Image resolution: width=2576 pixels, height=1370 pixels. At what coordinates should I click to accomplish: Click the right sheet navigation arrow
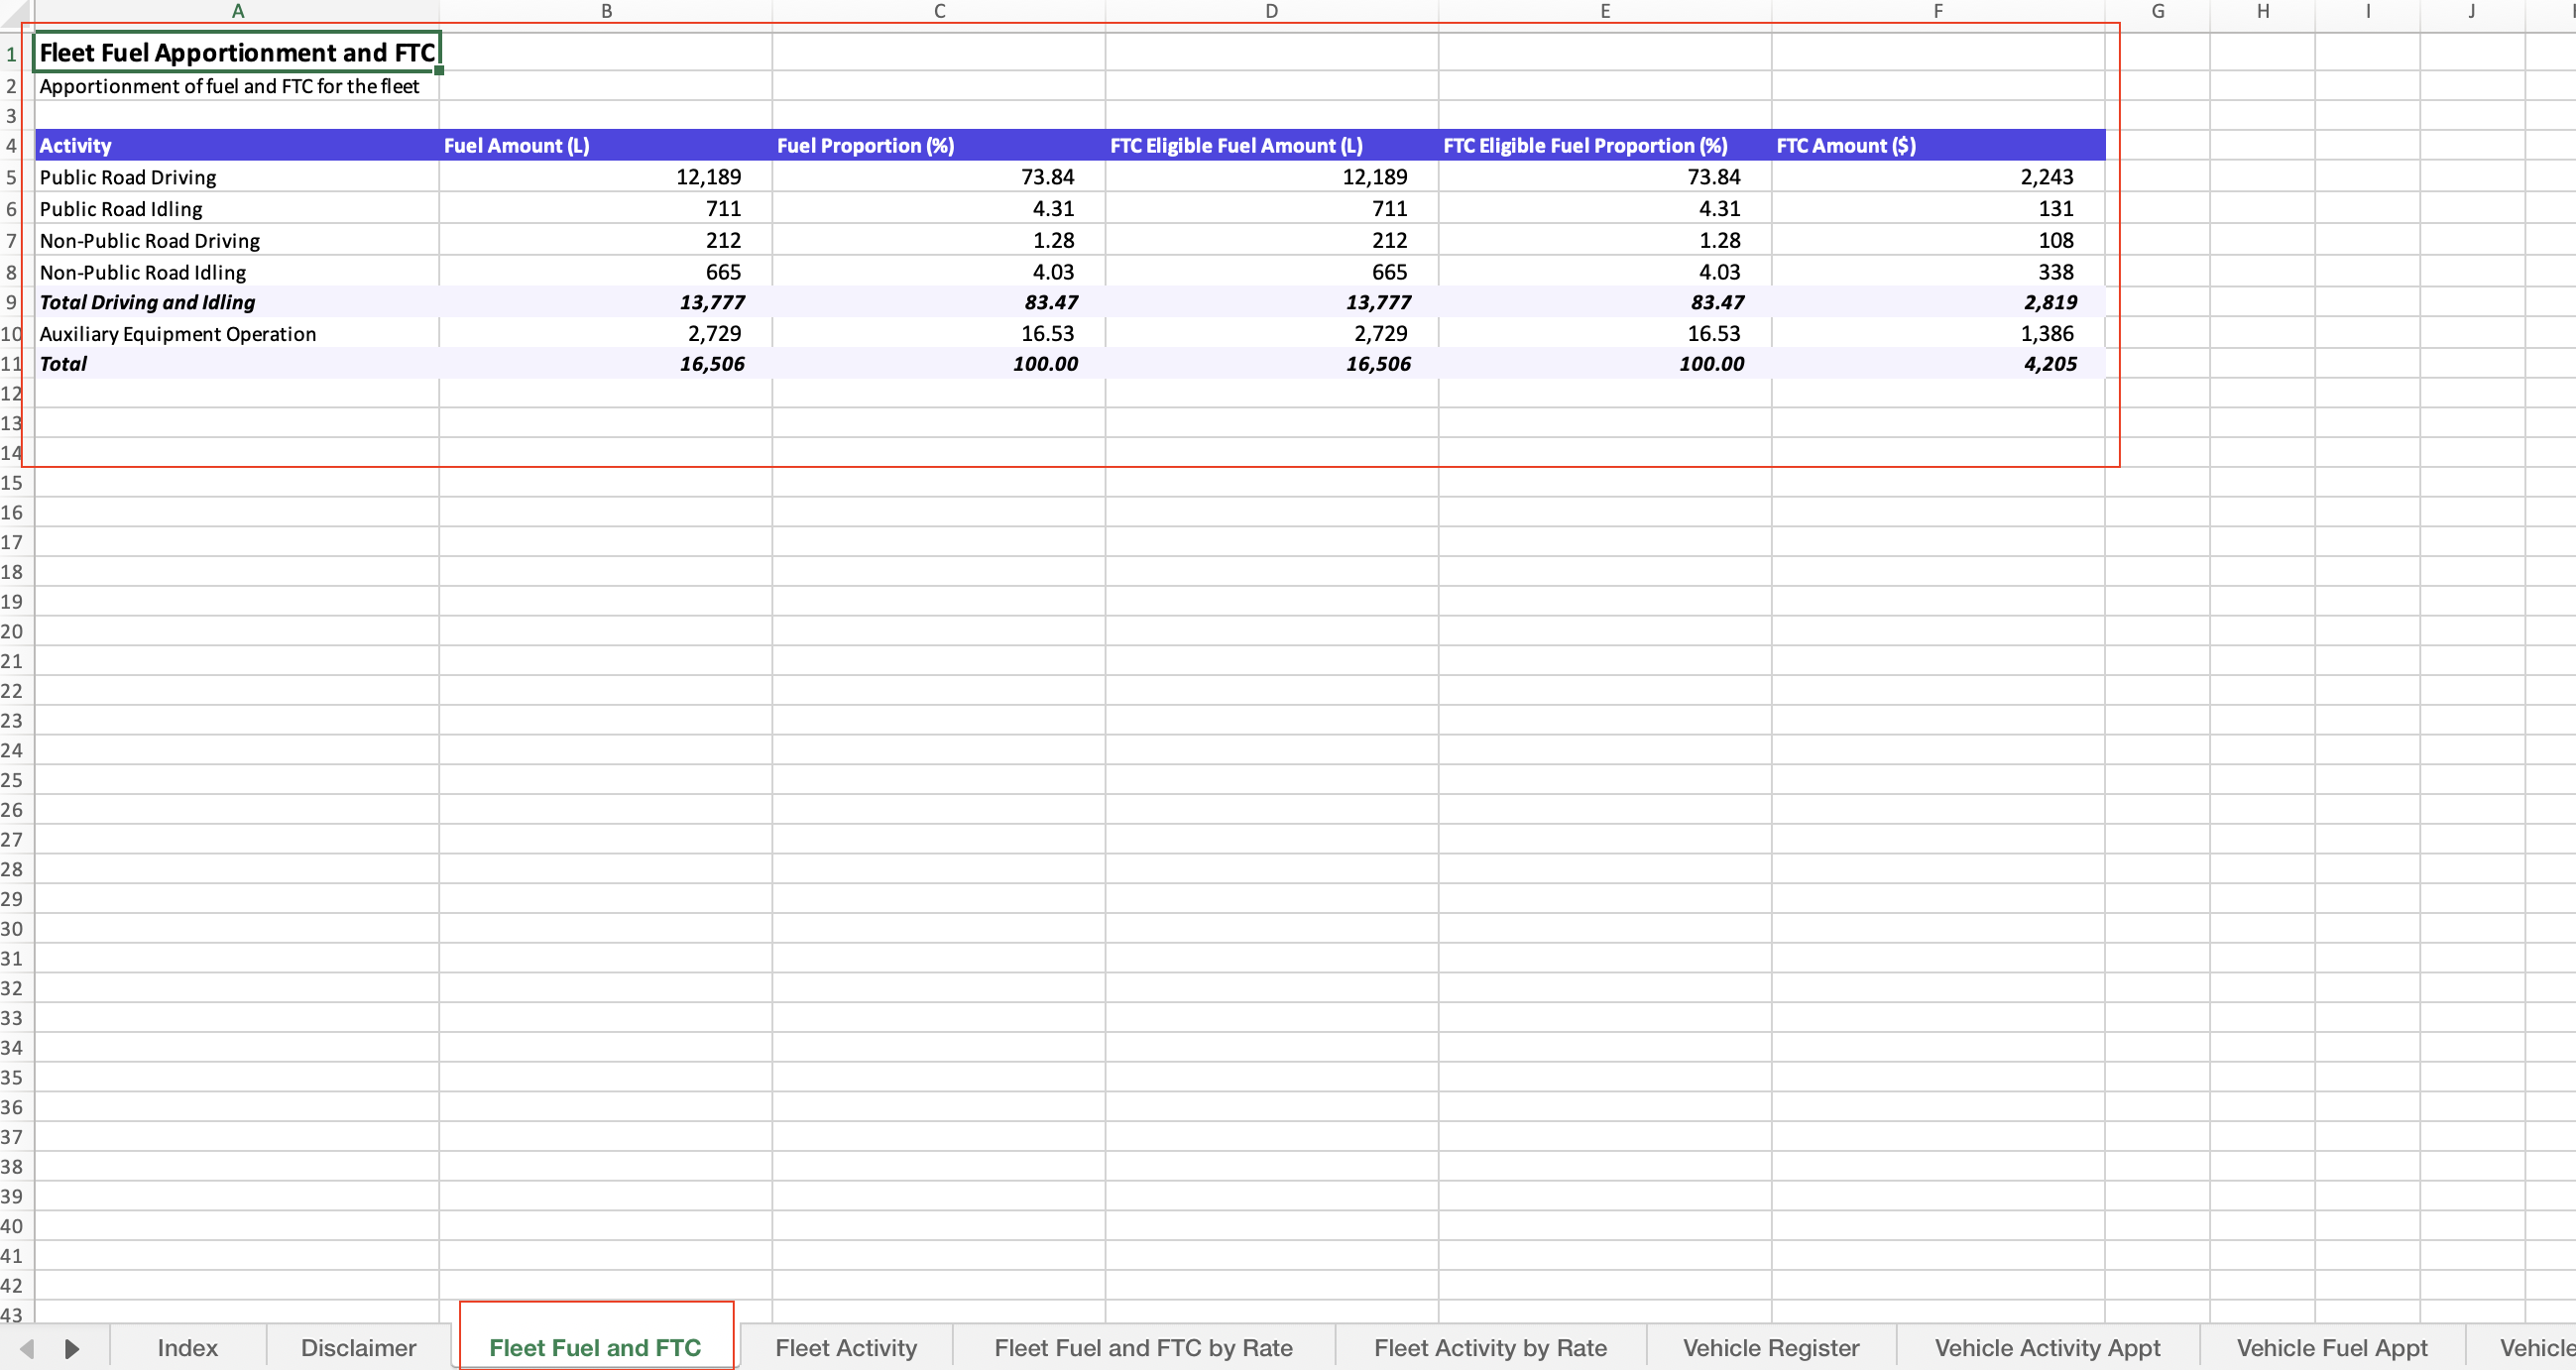point(70,1347)
